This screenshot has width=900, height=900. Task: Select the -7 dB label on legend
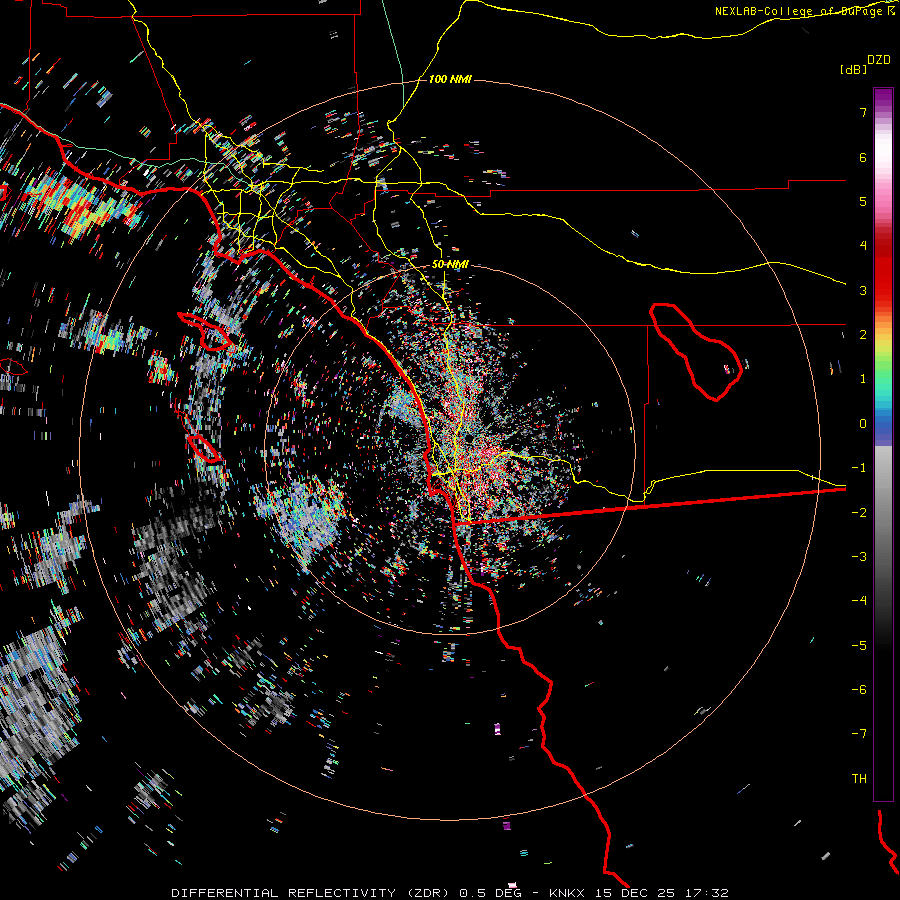(859, 734)
